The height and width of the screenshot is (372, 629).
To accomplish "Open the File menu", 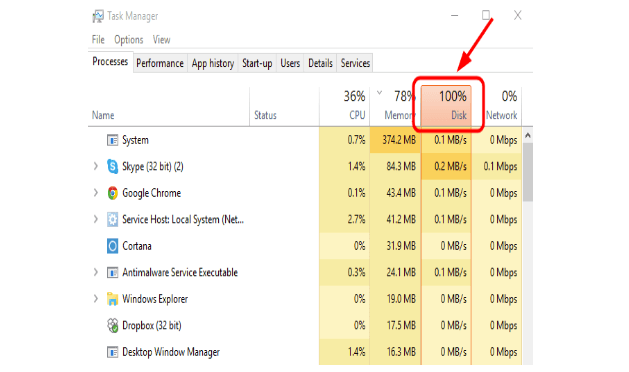I will (x=98, y=40).
